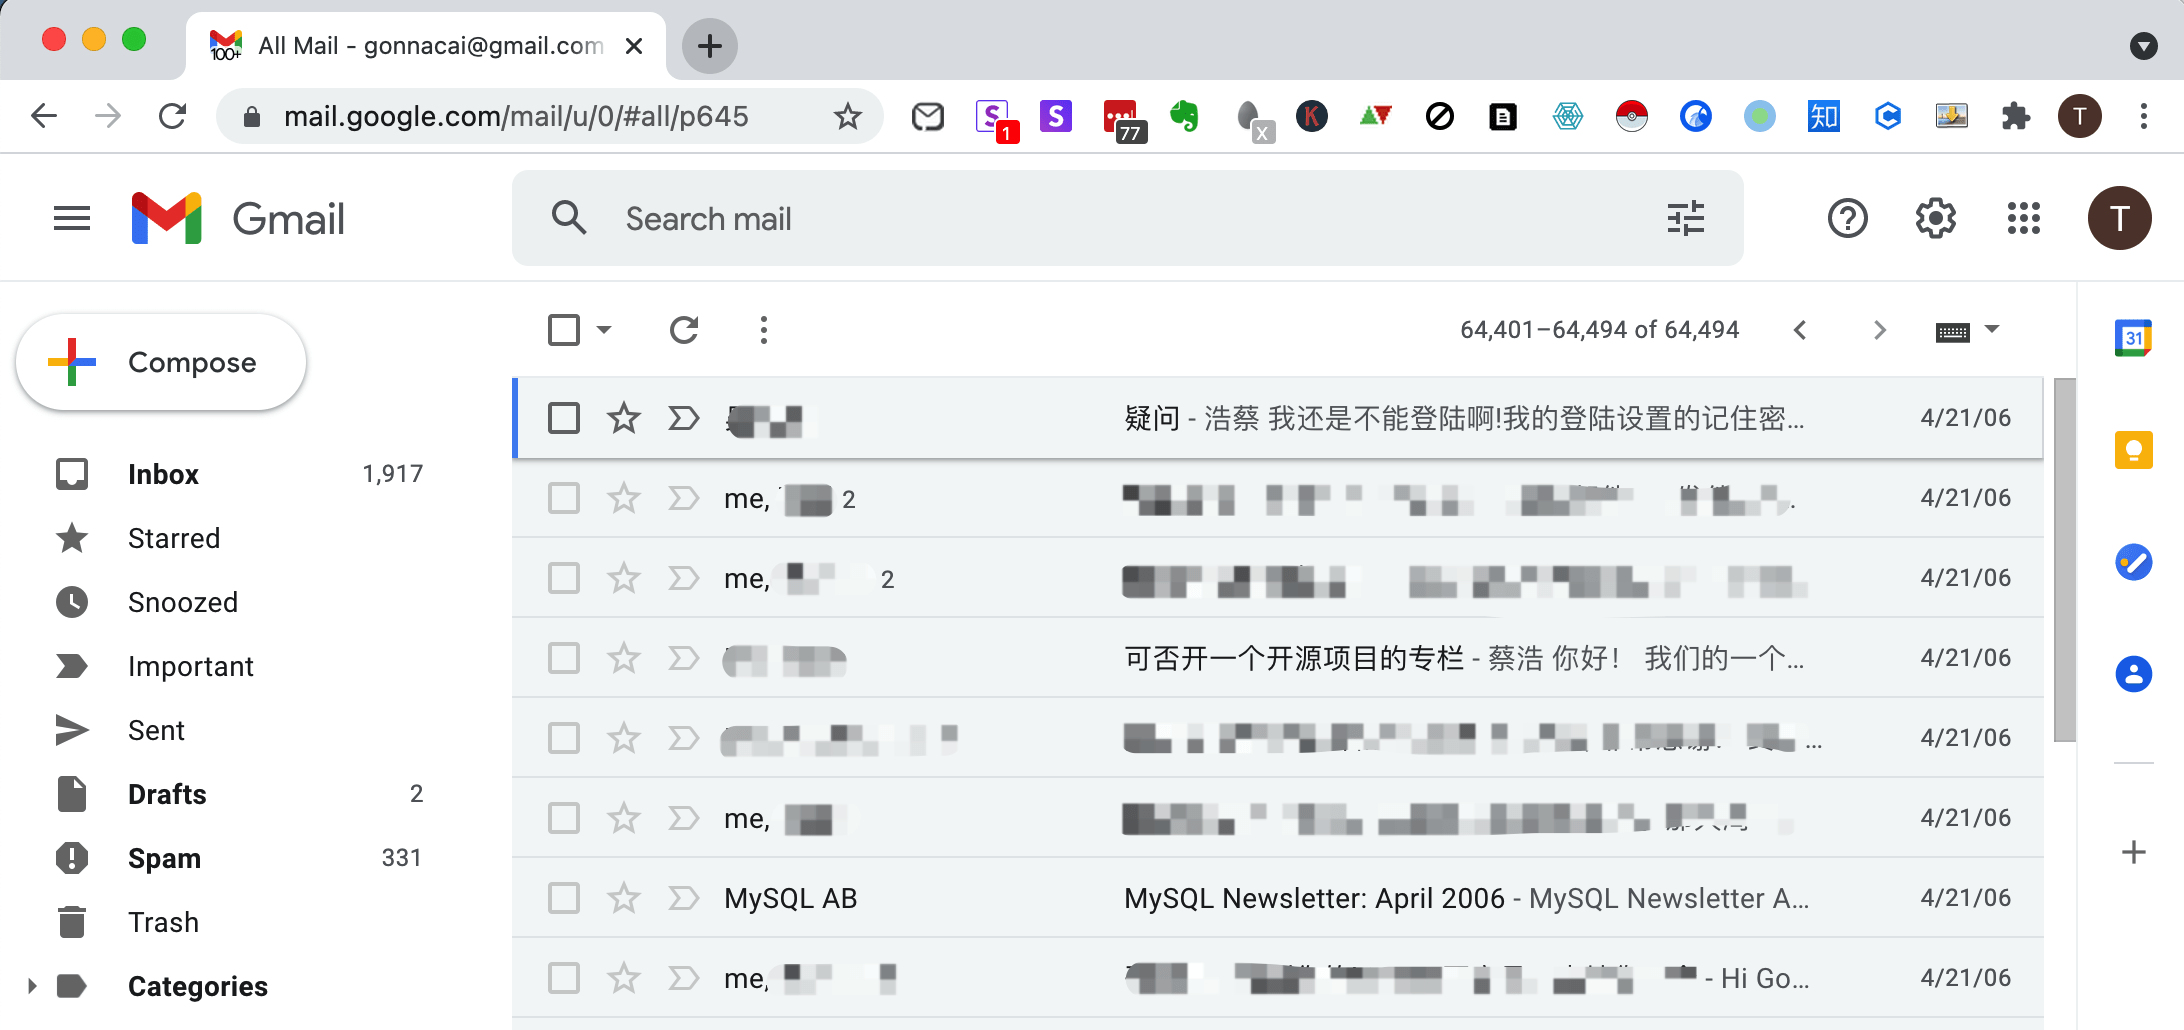Open Chrome tab search dropdown

tap(2143, 46)
